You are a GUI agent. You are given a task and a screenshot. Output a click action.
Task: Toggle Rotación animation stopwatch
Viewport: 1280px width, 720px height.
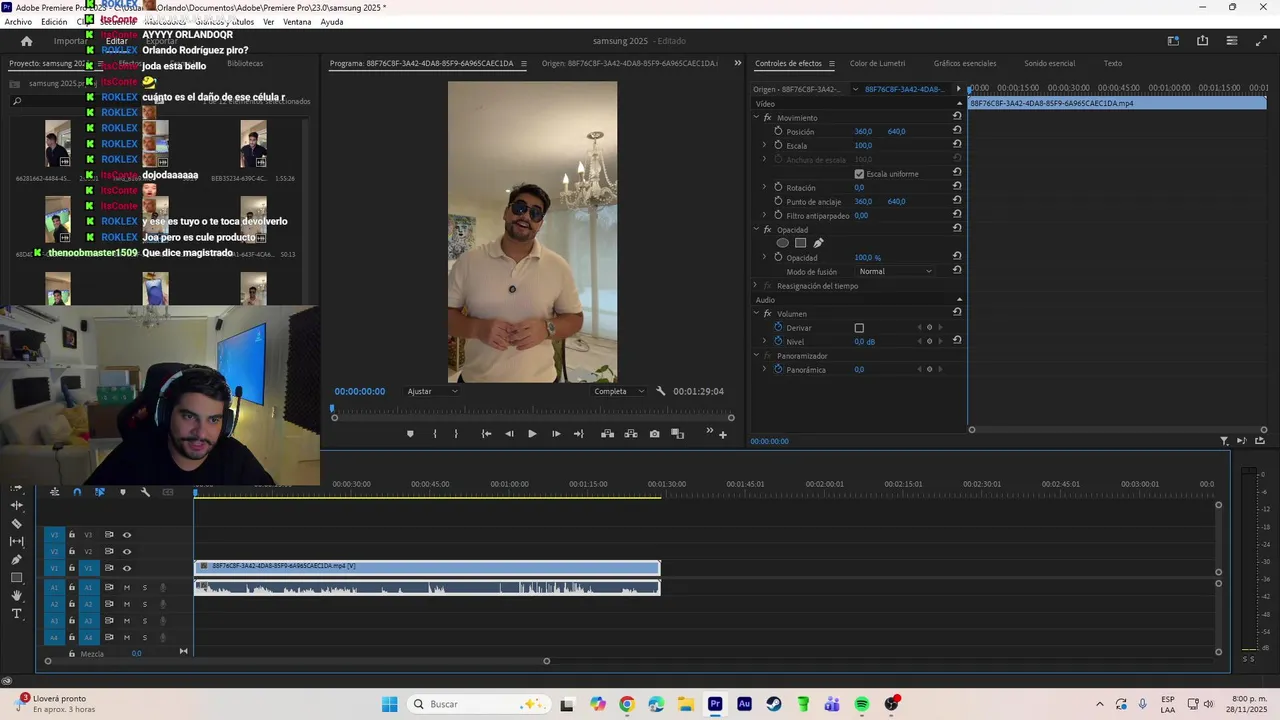coord(778,187)
